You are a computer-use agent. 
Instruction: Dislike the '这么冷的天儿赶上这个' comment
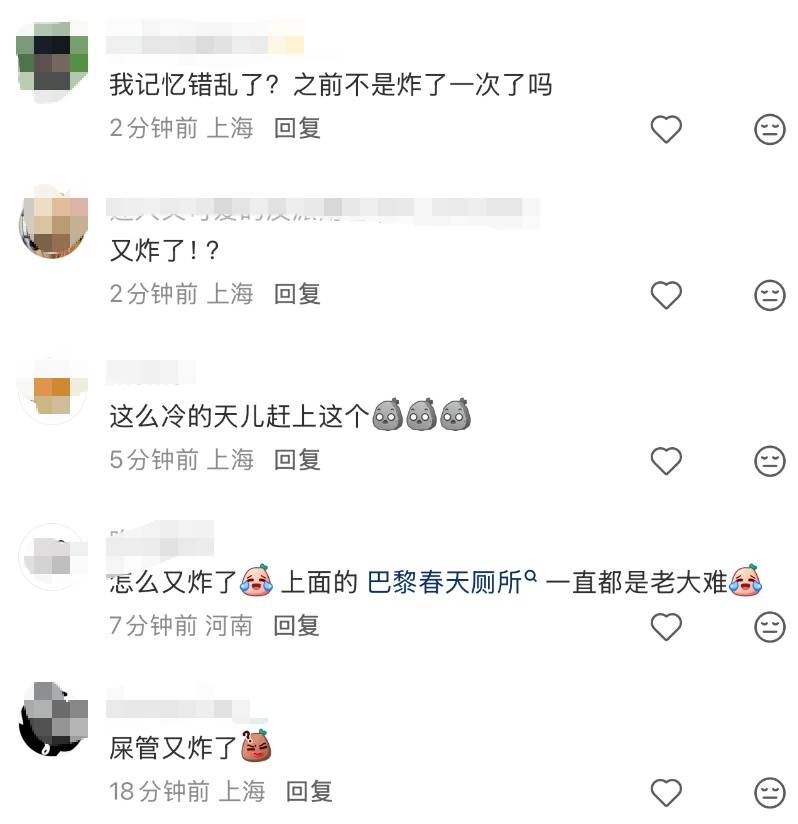click(770, 461)
